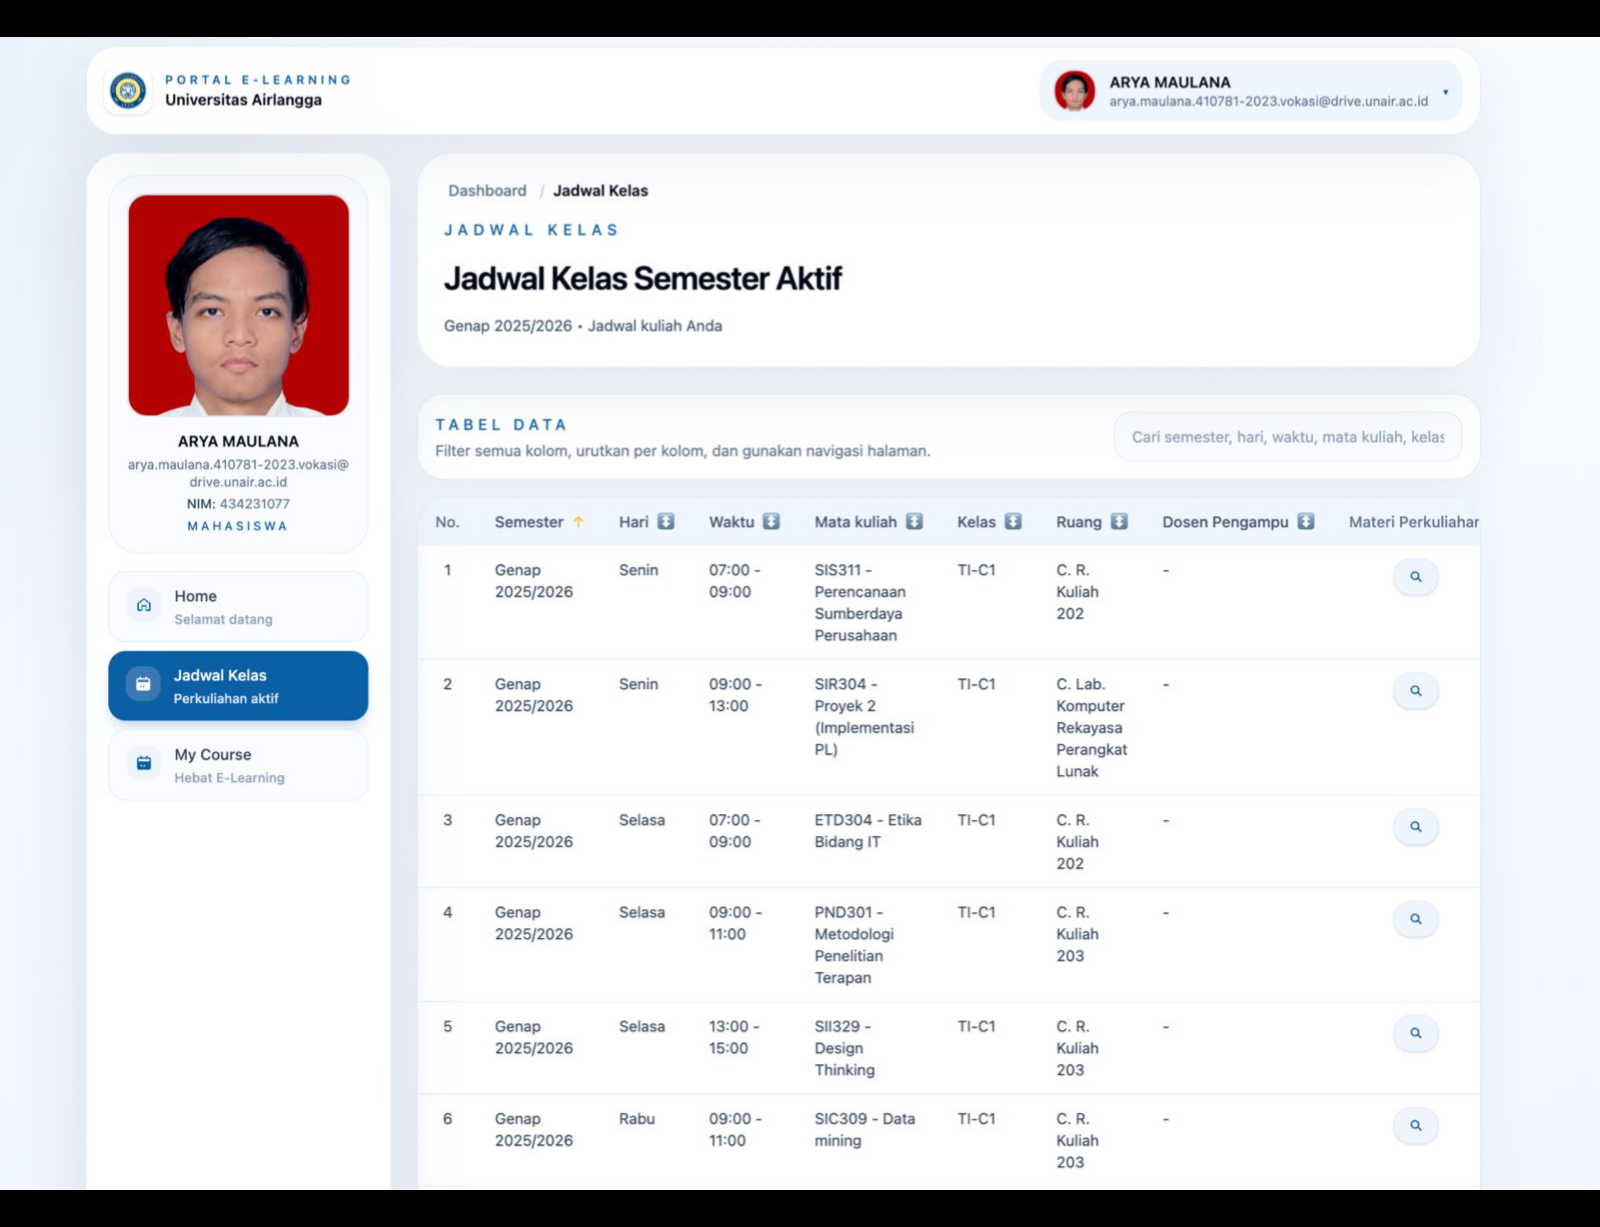This screenshot has width=1600, height=1227.
Task: Toggle sorting on the Kelas column
Action: click(x=1014, y=521)
